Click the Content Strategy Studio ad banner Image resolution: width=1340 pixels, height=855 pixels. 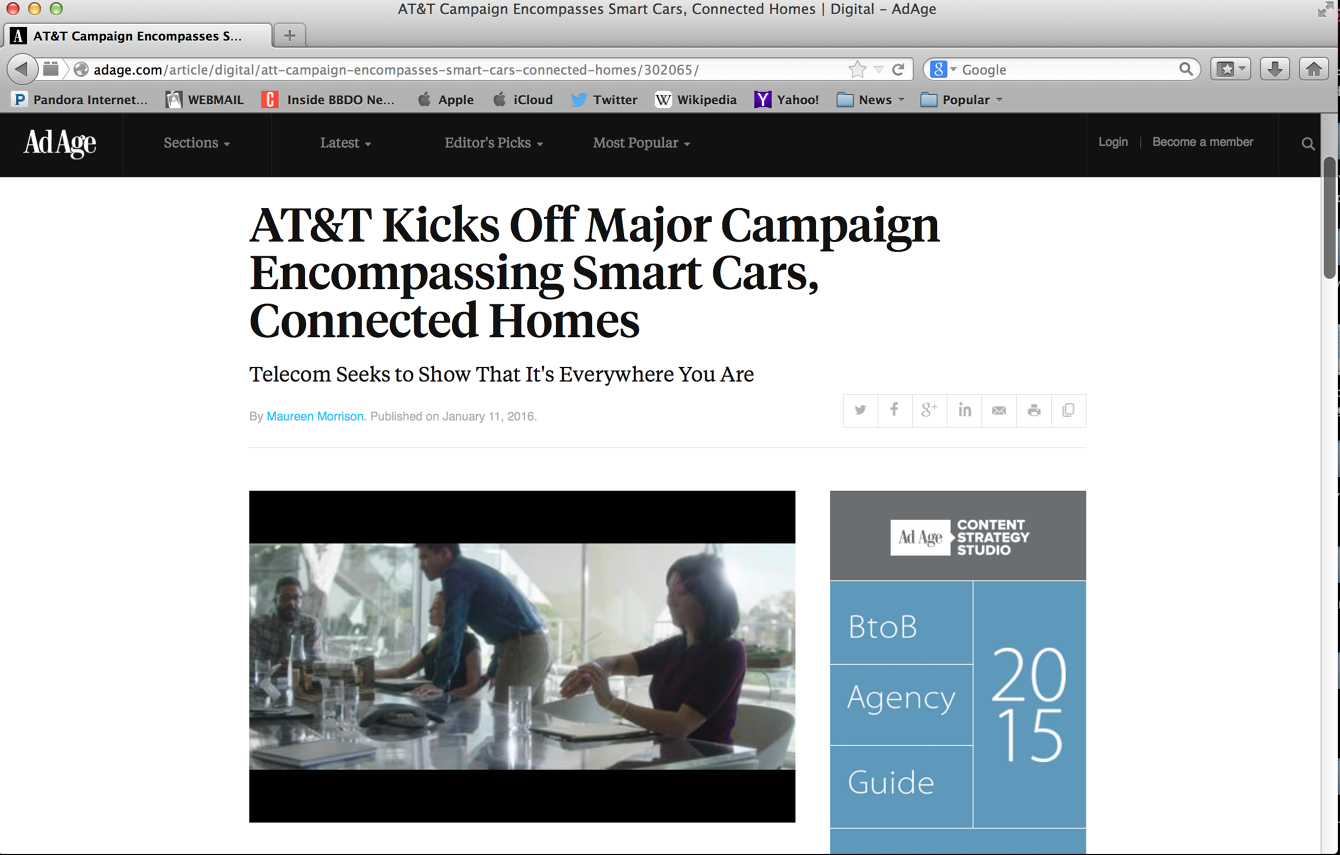[x=958, y=536]
